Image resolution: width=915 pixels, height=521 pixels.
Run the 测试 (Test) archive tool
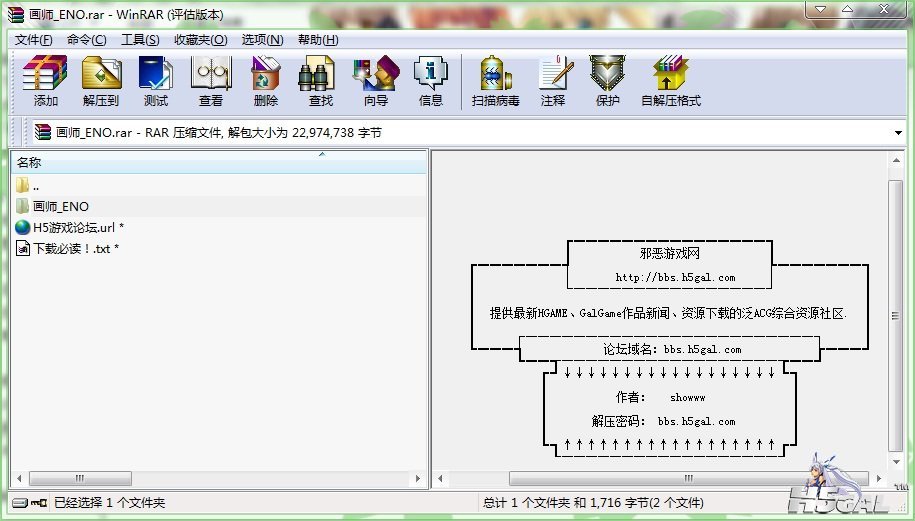156,81
